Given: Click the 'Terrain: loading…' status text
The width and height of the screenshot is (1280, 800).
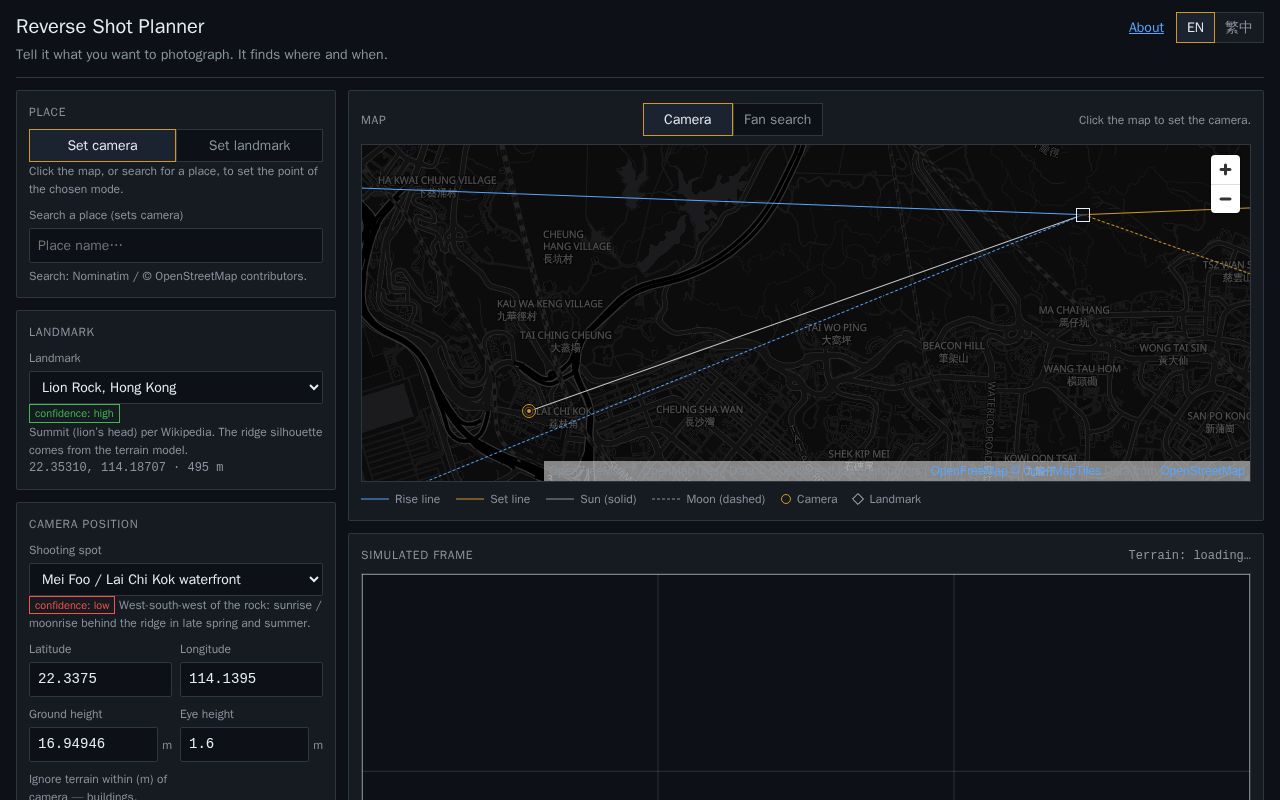Looking at the screenshot, I should click(1189, 555).
